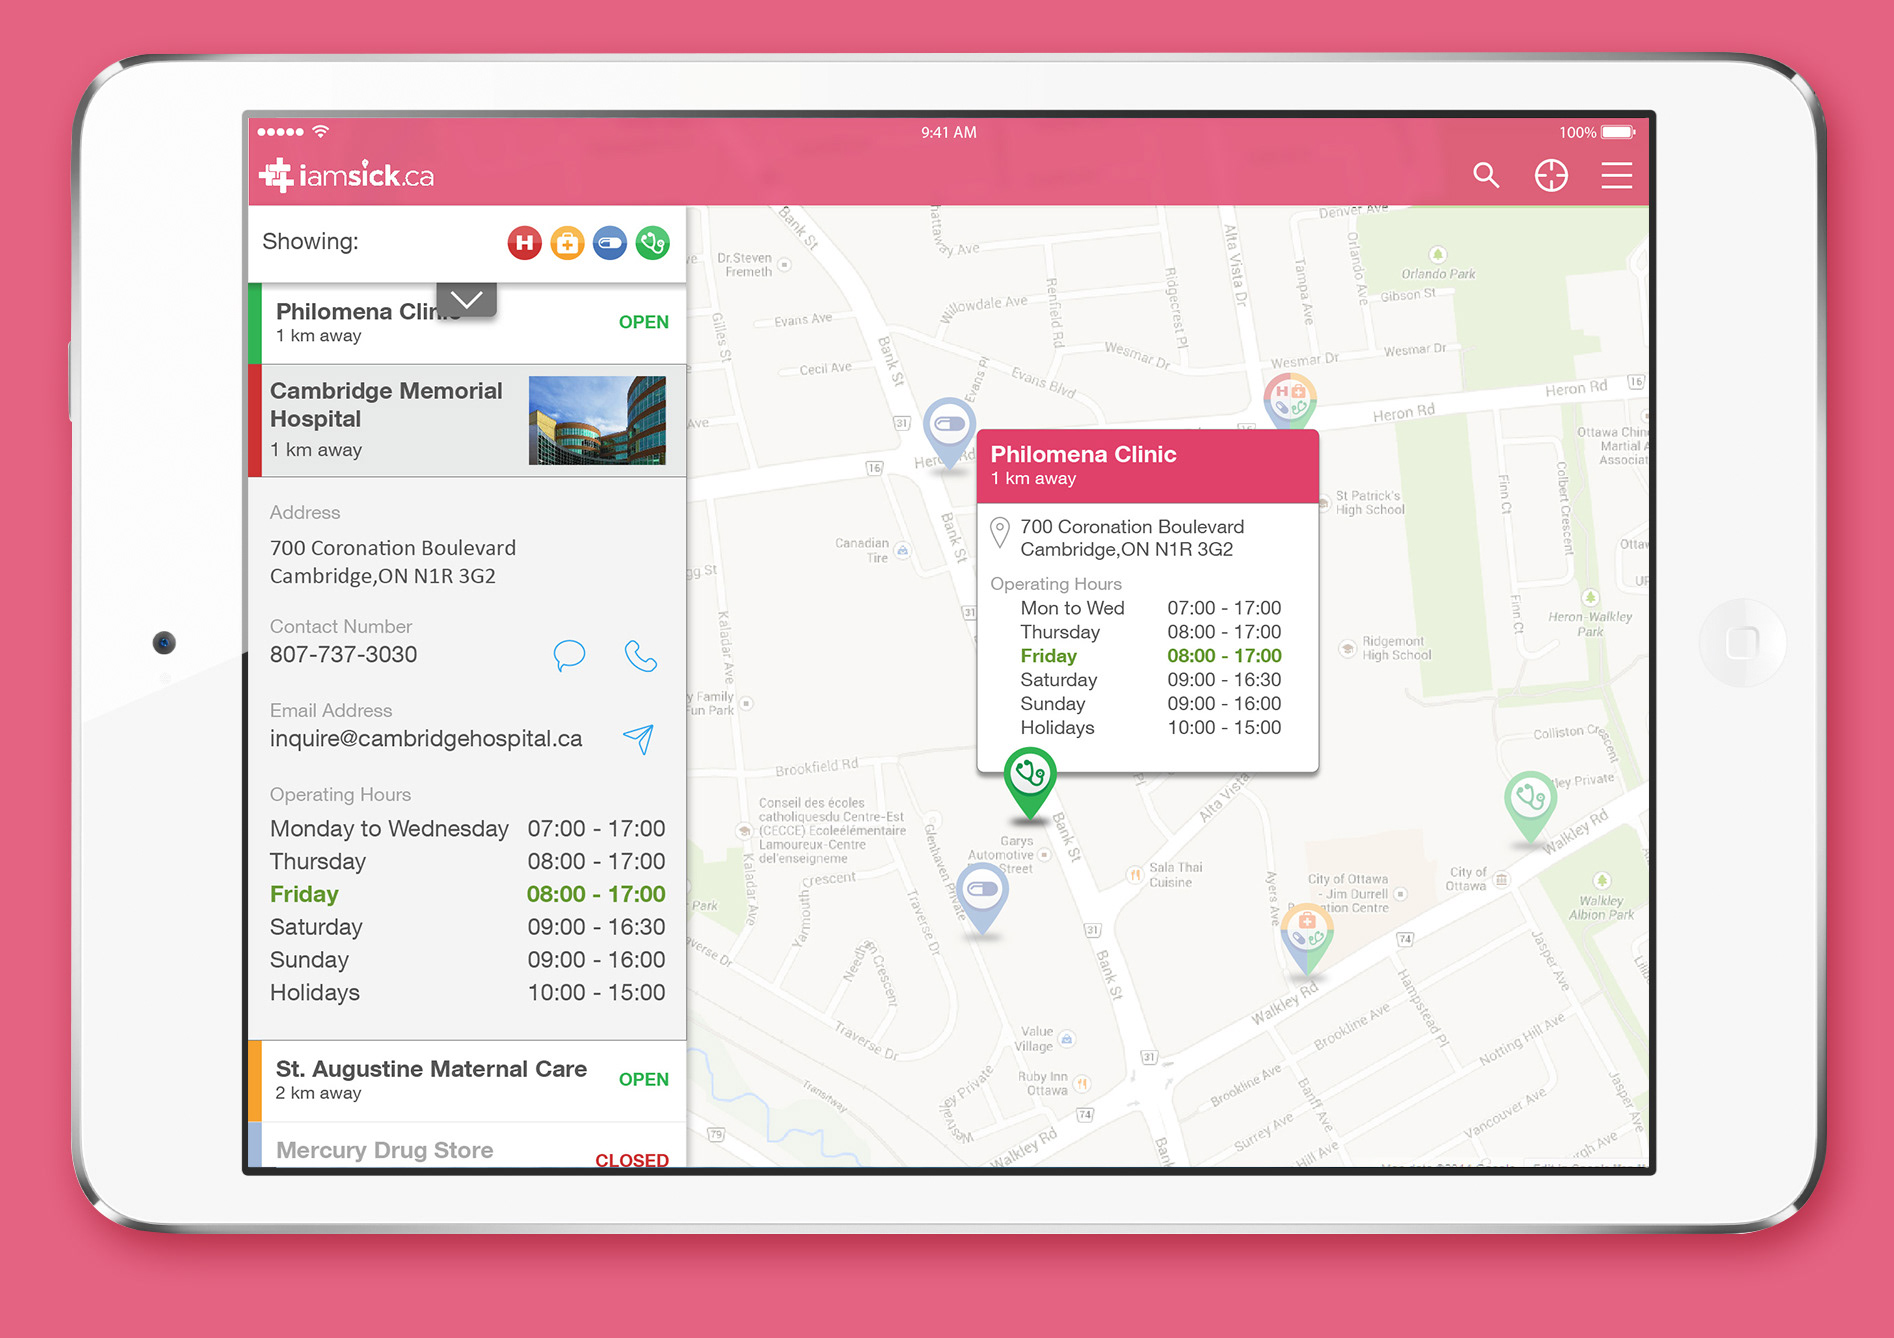The height and width of the screenshot is (1338, 1894).
Task: Click multi-colored pin near Jim Durrell Centre
Action: point(1306,938)
